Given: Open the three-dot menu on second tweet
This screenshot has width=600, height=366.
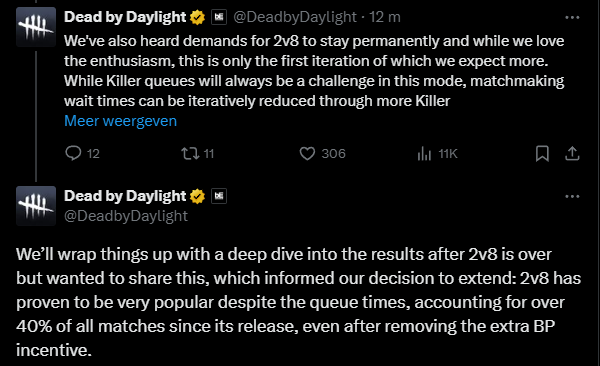Looking at the screenshot, I should (572, 196).
